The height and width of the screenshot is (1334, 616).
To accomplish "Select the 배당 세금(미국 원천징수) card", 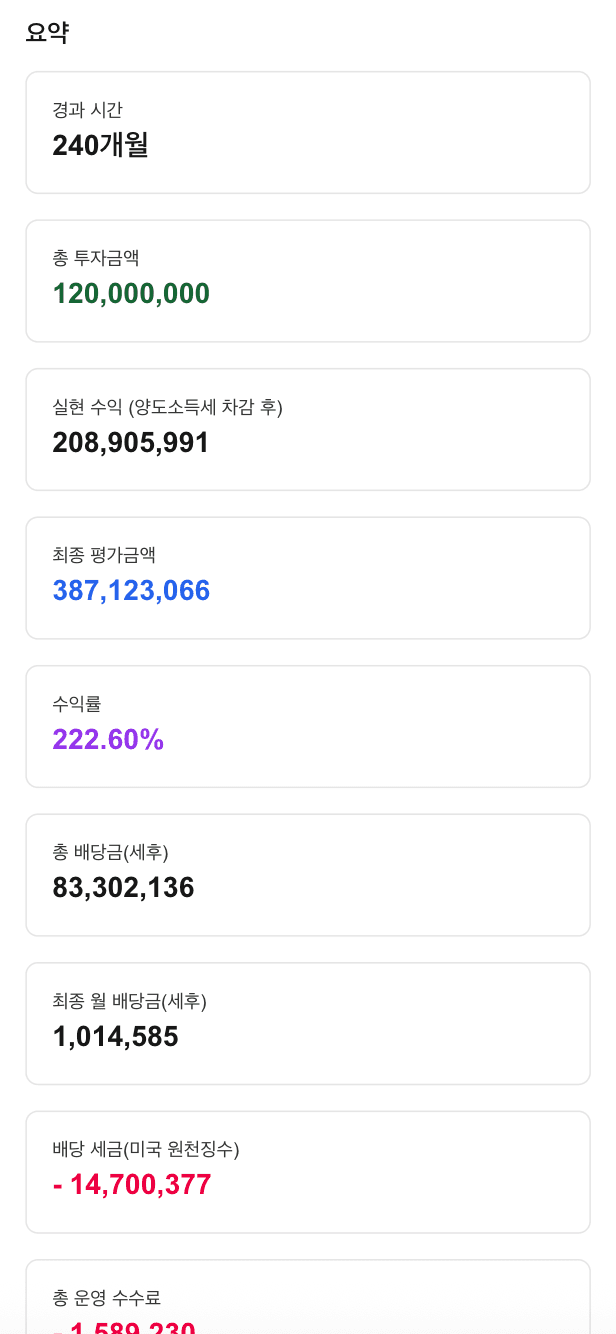I will coord(307,1170).
